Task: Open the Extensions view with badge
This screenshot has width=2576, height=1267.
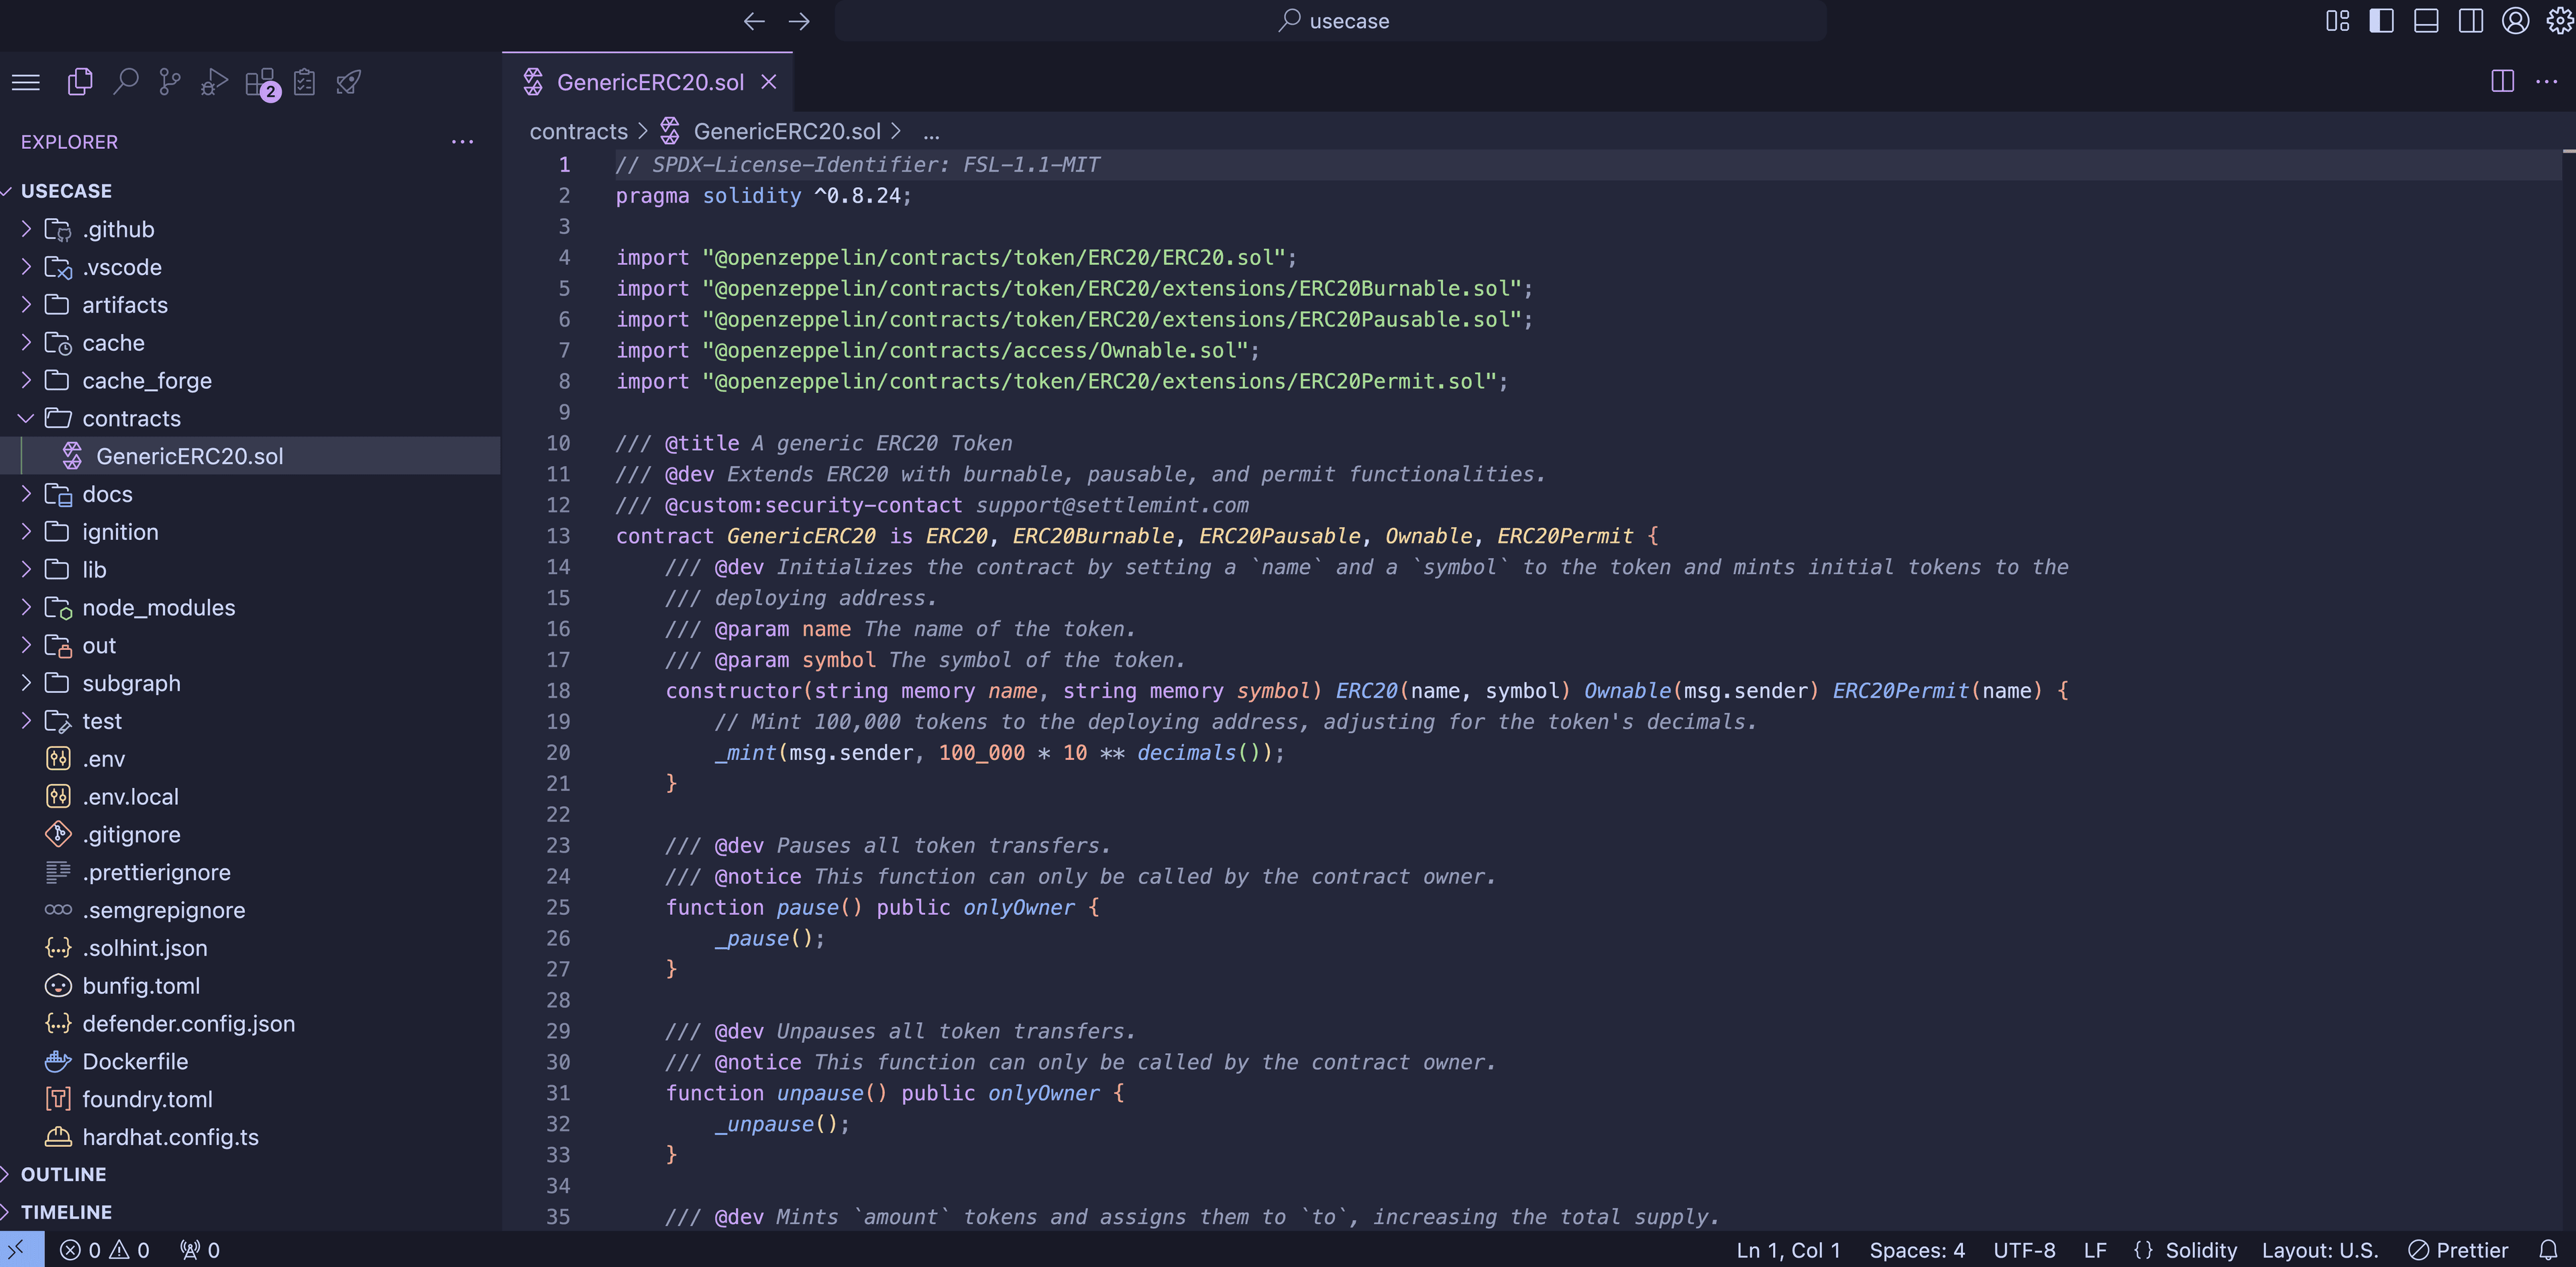Action: (x=262, y=83)
